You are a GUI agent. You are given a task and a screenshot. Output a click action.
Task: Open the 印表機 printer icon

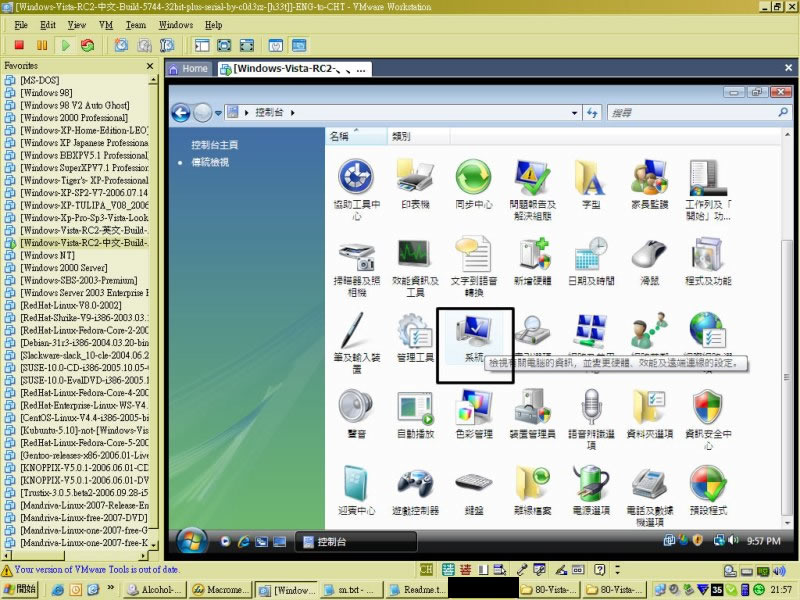coord(415,184)
